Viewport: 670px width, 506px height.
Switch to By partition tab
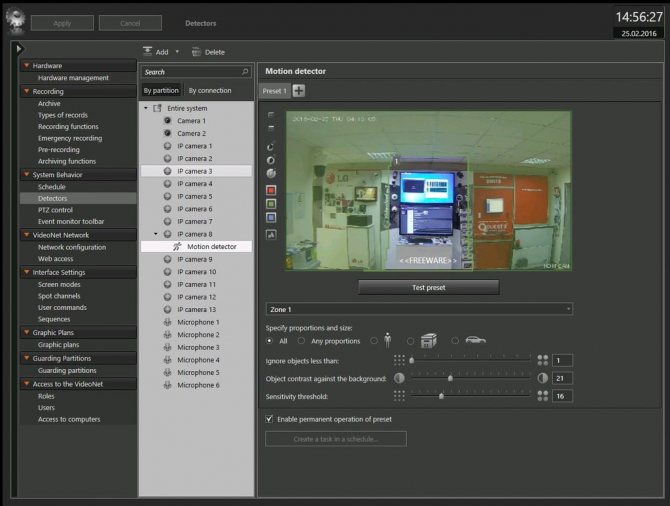tap(161, 90)
